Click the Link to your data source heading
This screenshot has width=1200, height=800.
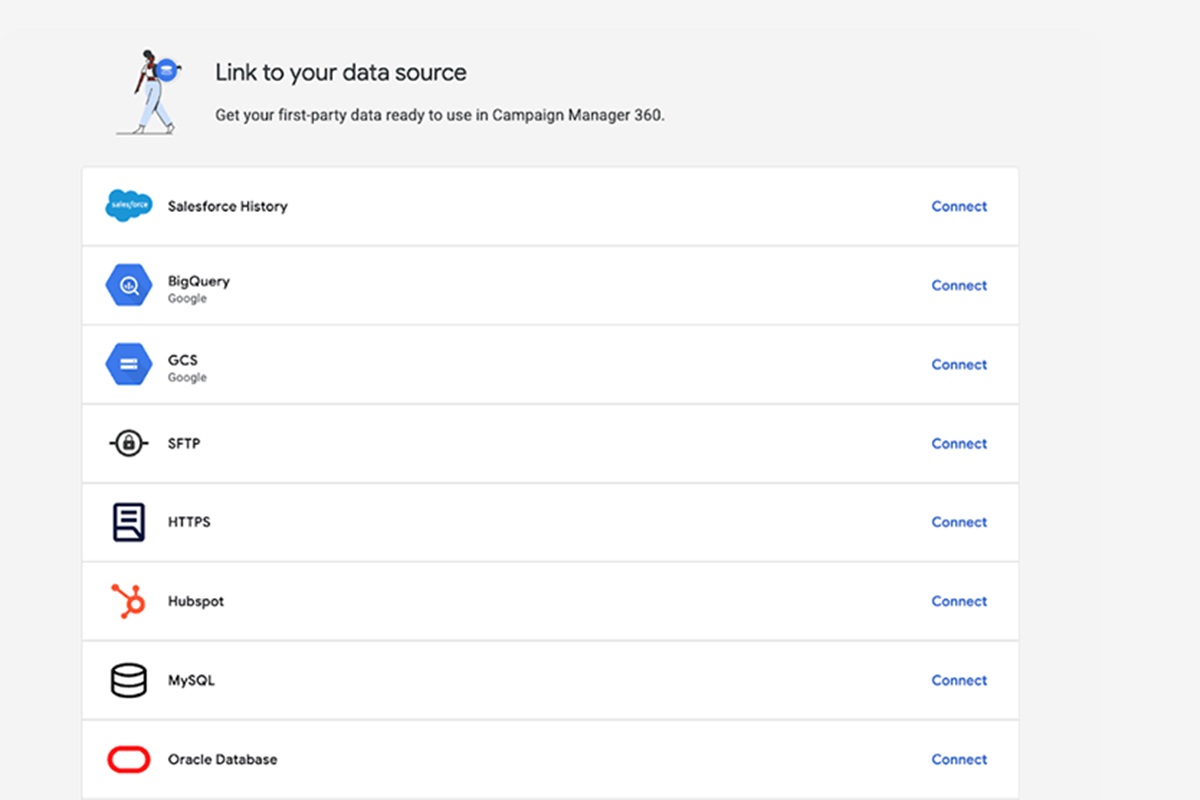pos(341,73)
